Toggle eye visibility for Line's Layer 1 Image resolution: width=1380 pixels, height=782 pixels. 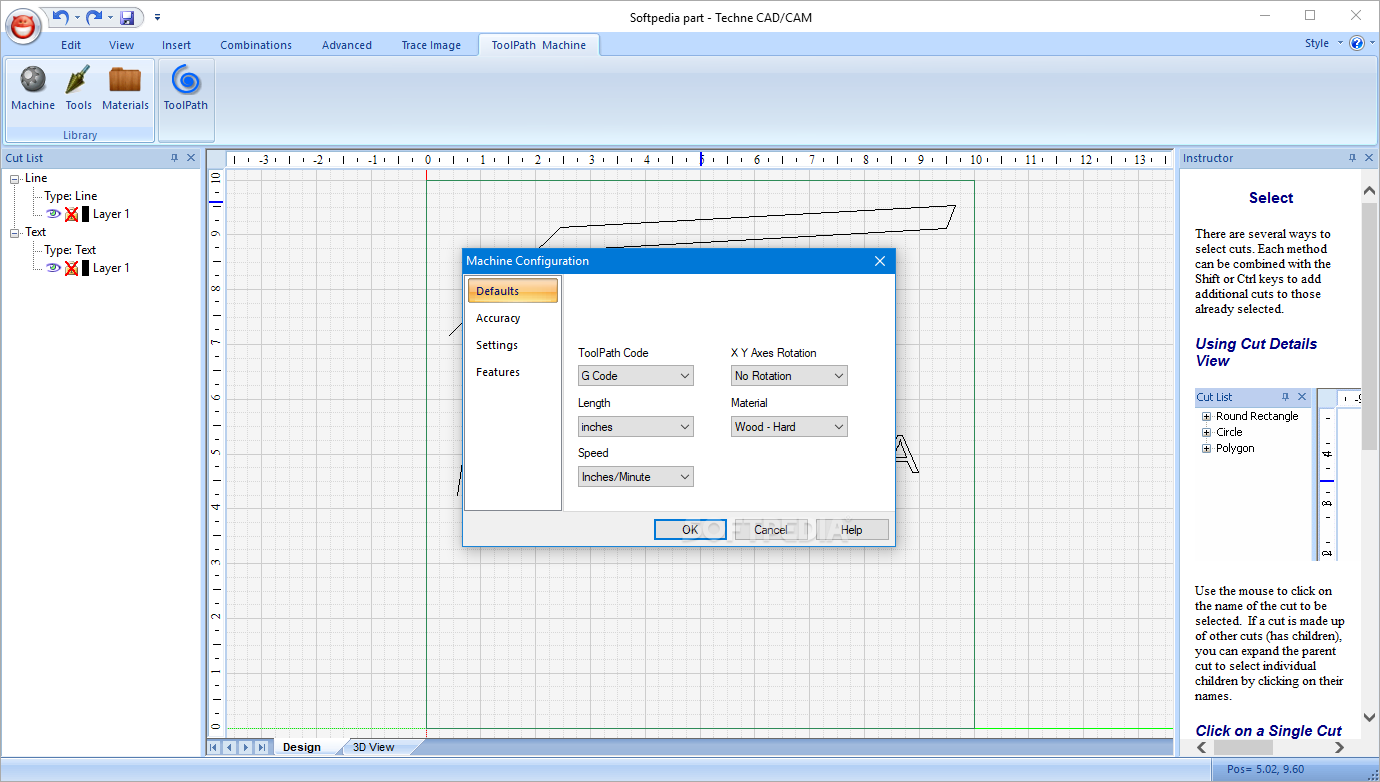[54, 214]
